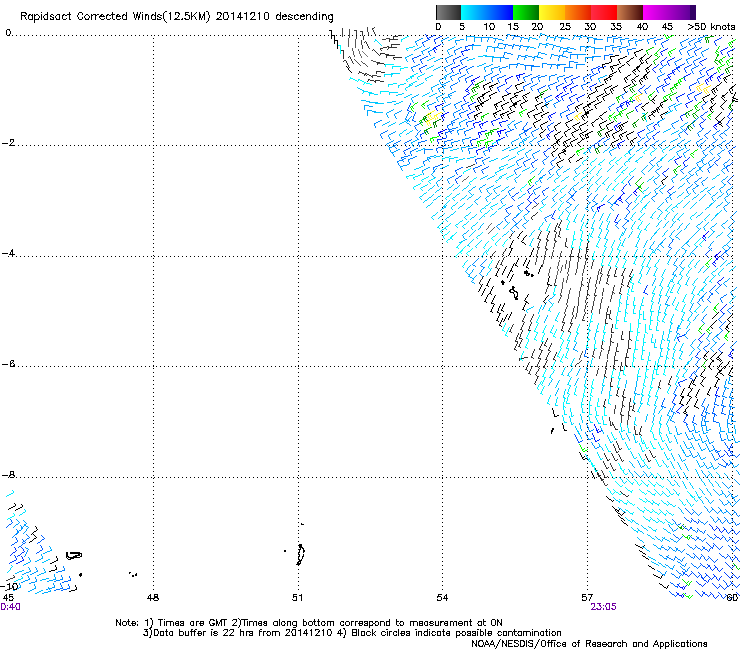Click the '>50 knots' legend label
This screenshot has width=740, height=650.
(711, 27)
